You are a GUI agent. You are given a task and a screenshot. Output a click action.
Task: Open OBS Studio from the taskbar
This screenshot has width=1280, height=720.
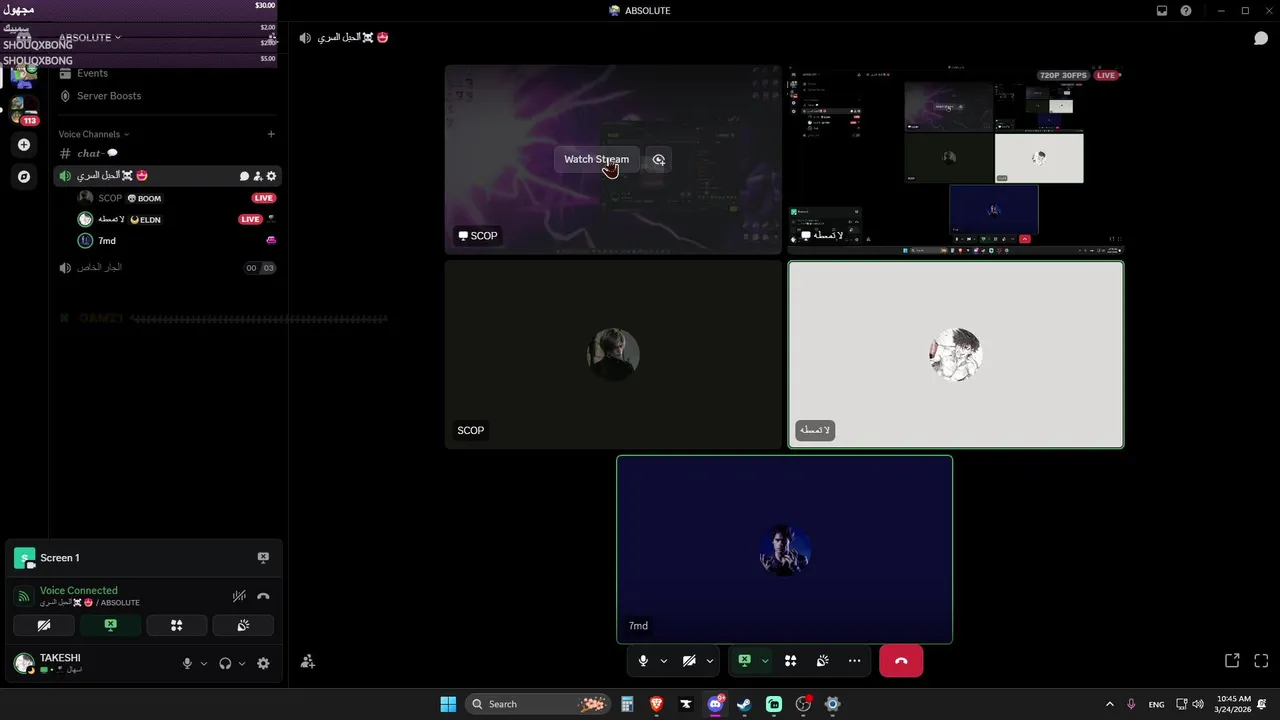(803, 704)
